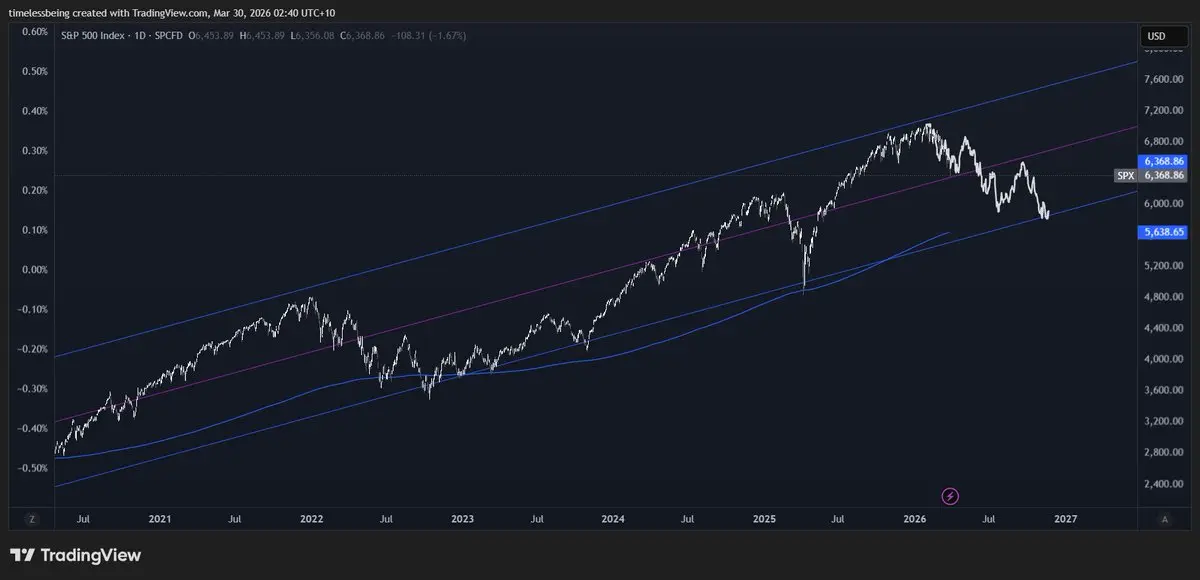Click the 7,200.00 price scale label
This screenshot has height=580, width=1200.
(1163, 109)
